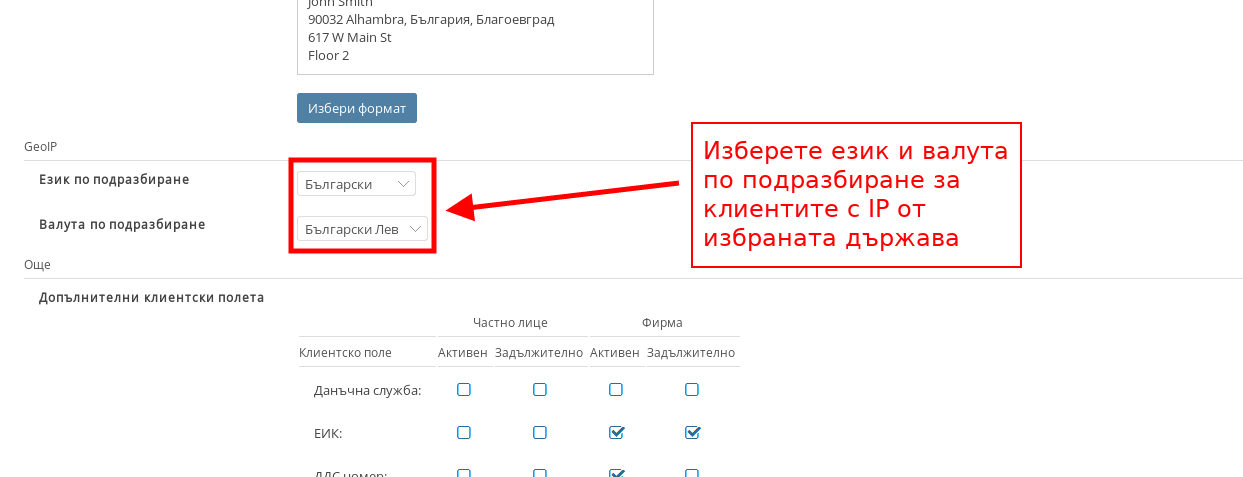Viewport: 1243px width, 477px height.
Task: Disable ЕИК Задължително for Фирма
Action: tap(692, 433)
